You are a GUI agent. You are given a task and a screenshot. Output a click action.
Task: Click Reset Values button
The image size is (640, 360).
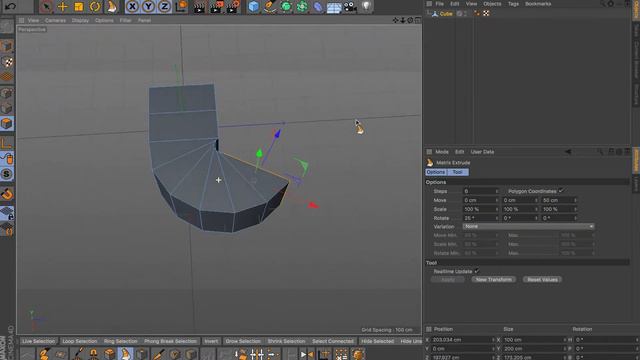click(542, 280)
